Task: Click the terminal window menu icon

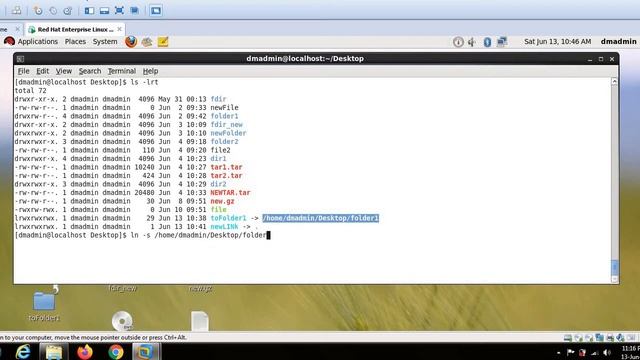Action: point(20,59)
